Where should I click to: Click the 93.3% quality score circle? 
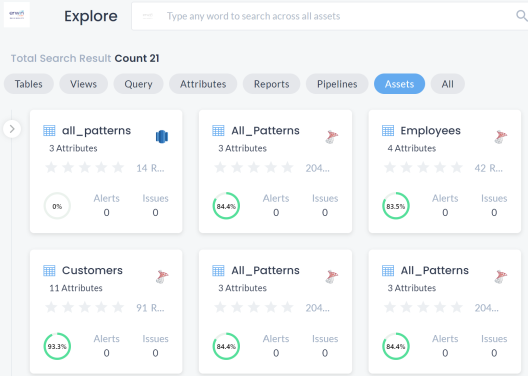click(x=57, y=346)
